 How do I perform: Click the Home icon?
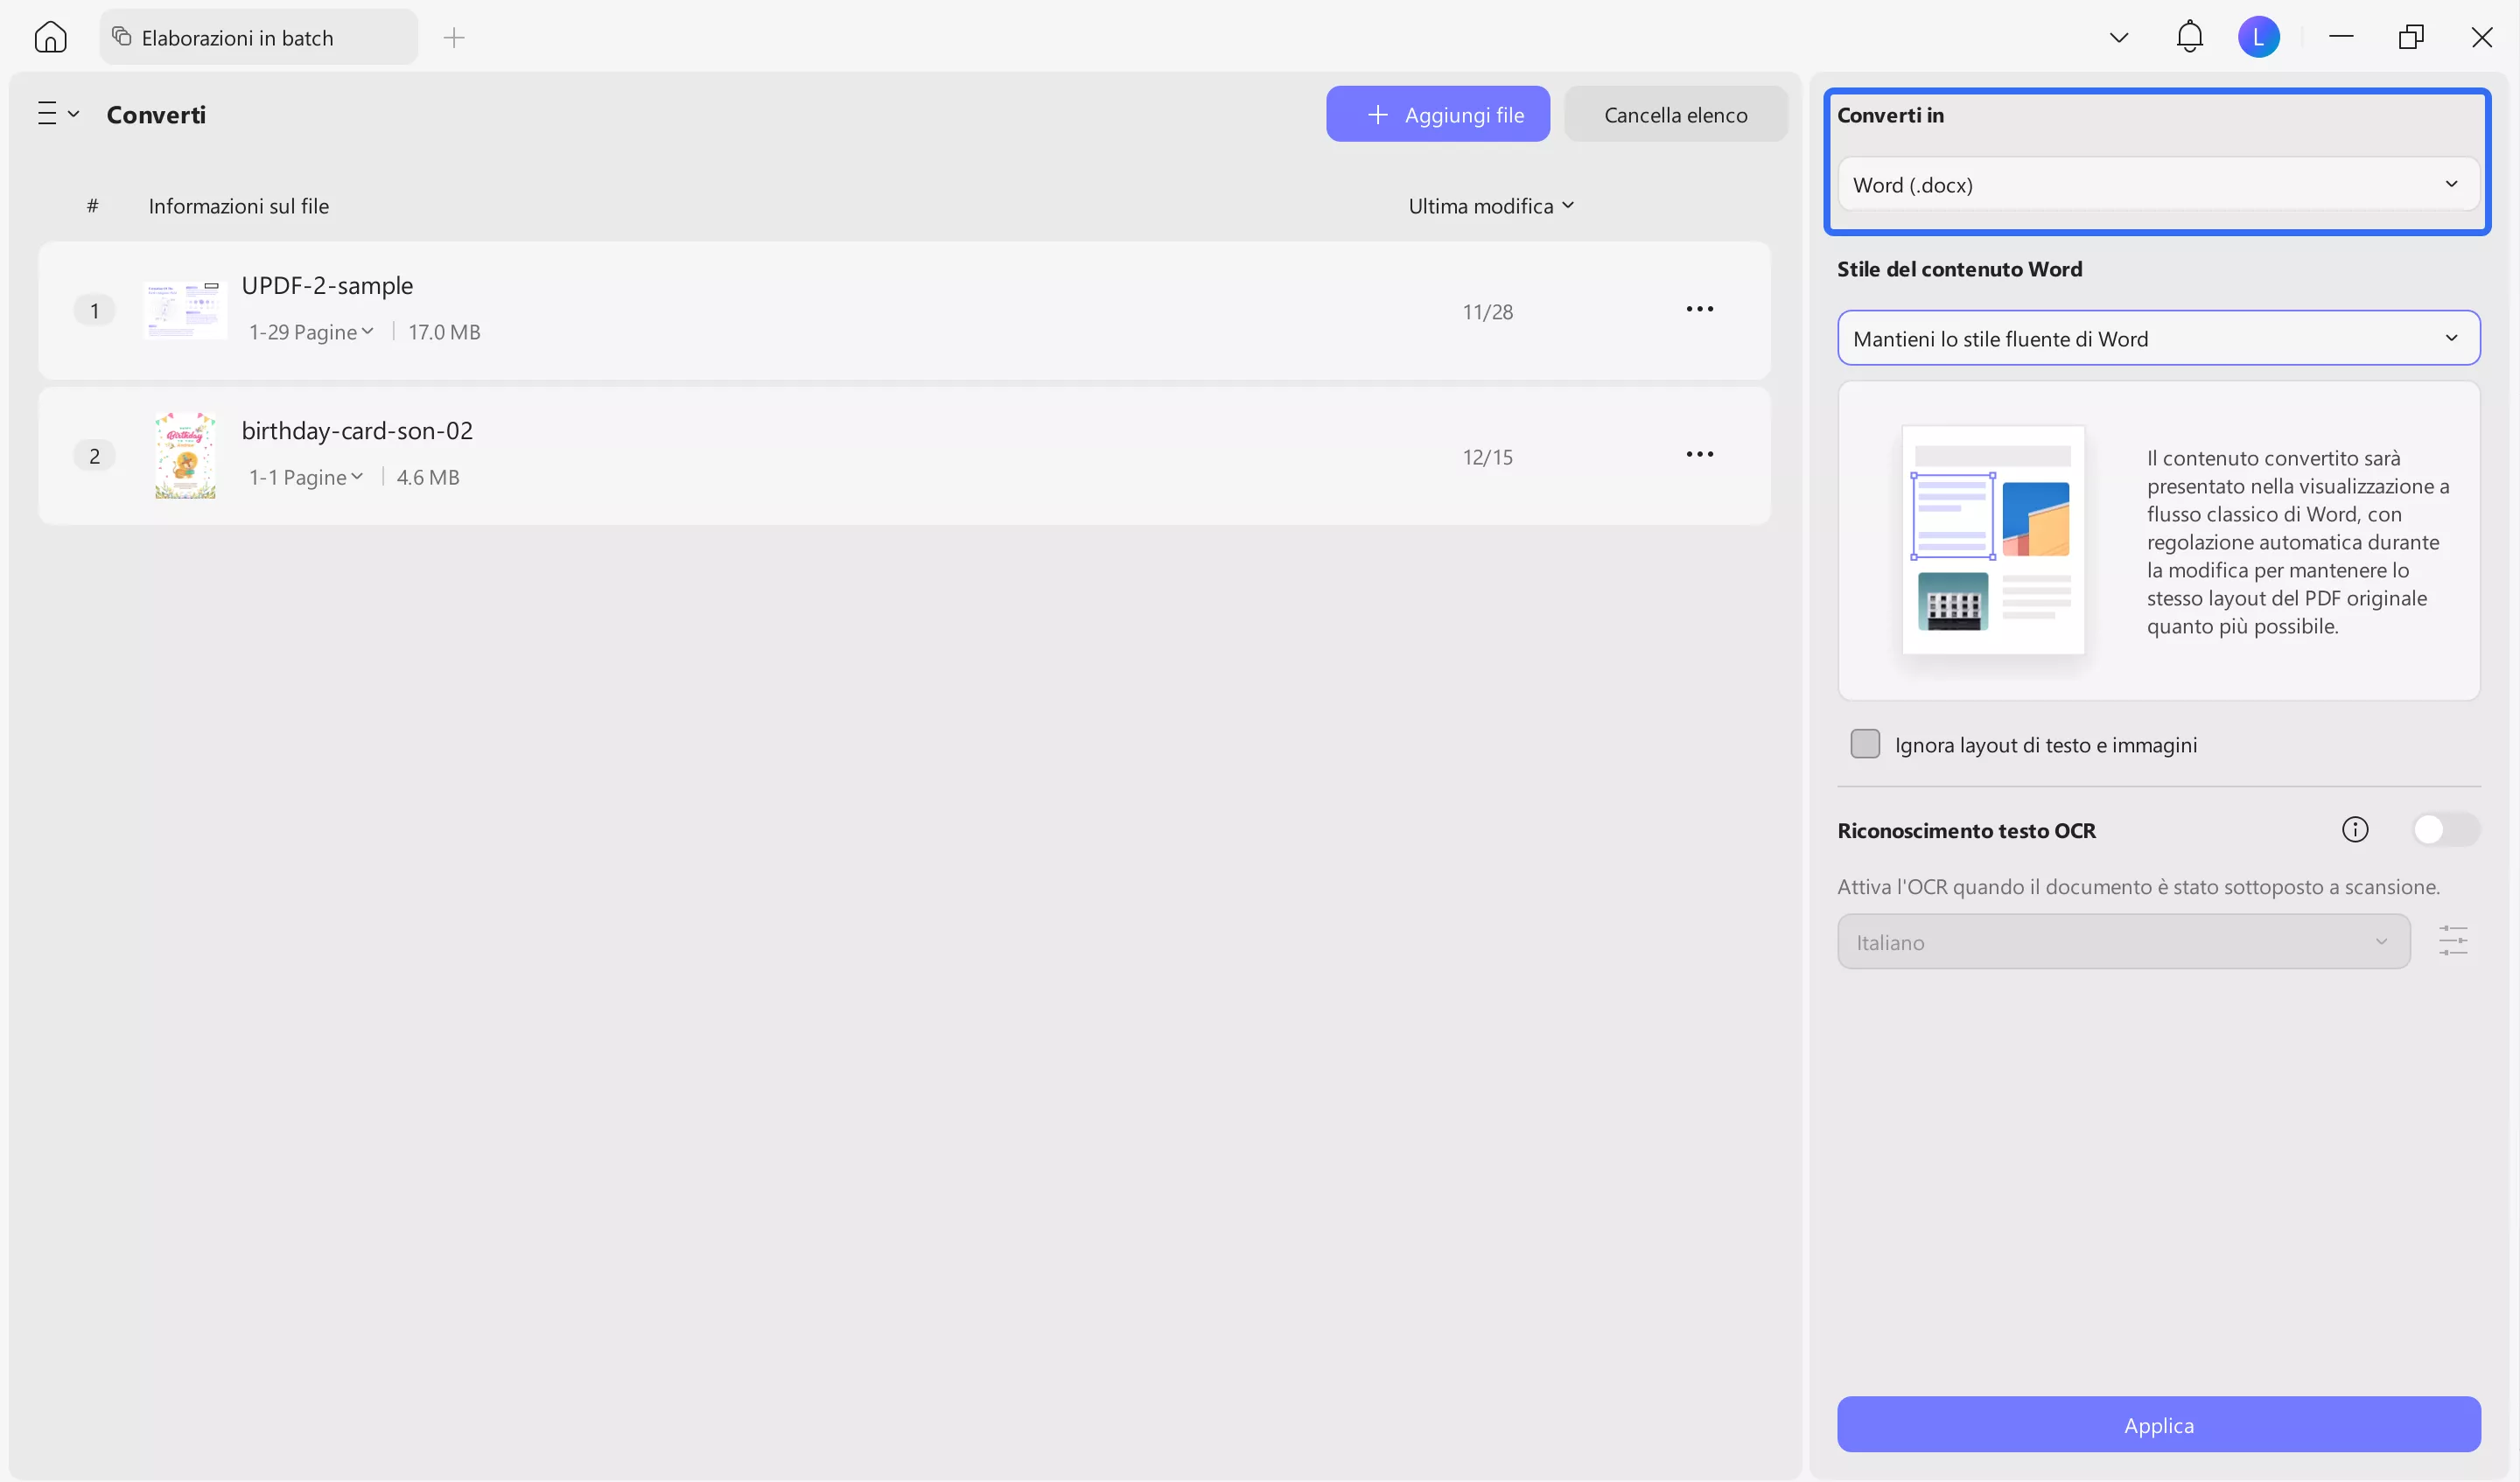pyautogui.click(x=50, y=36)
